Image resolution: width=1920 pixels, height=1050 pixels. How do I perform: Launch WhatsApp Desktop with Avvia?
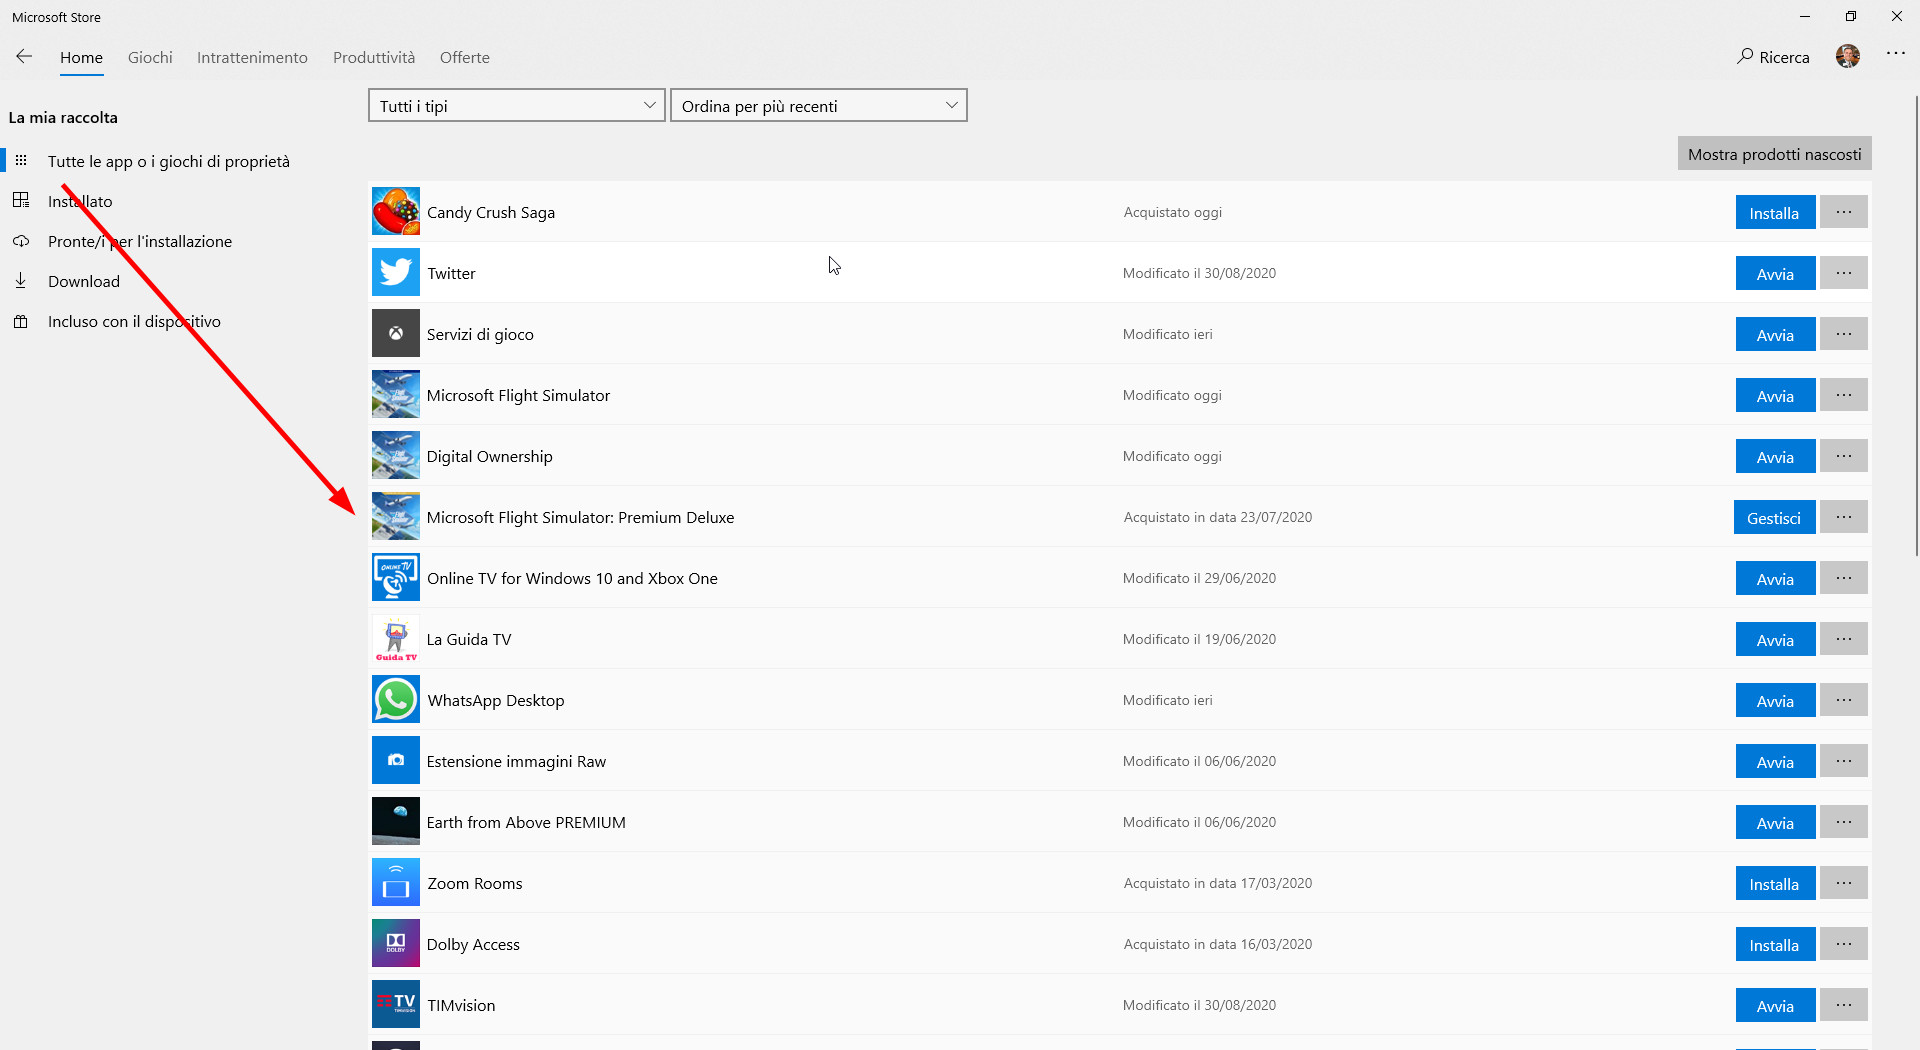click(x=1775, y=701)
